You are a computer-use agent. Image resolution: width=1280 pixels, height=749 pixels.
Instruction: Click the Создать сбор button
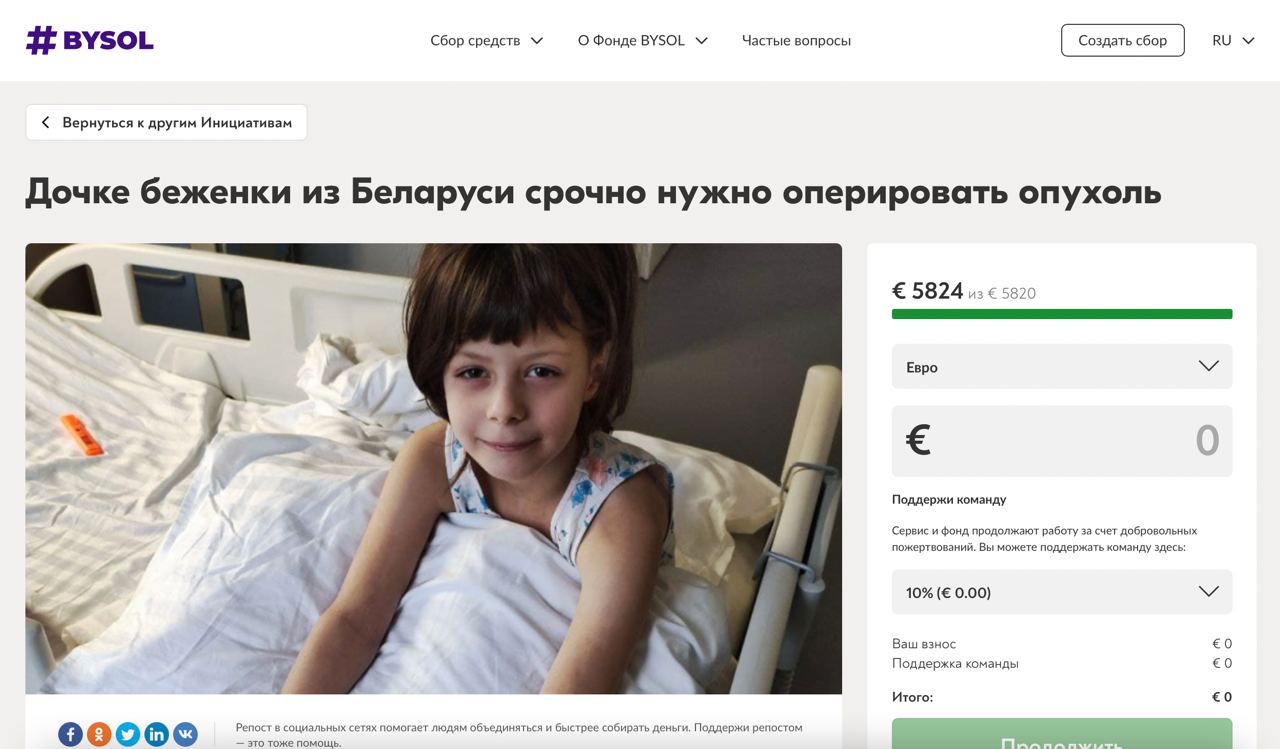[1122, 40]
